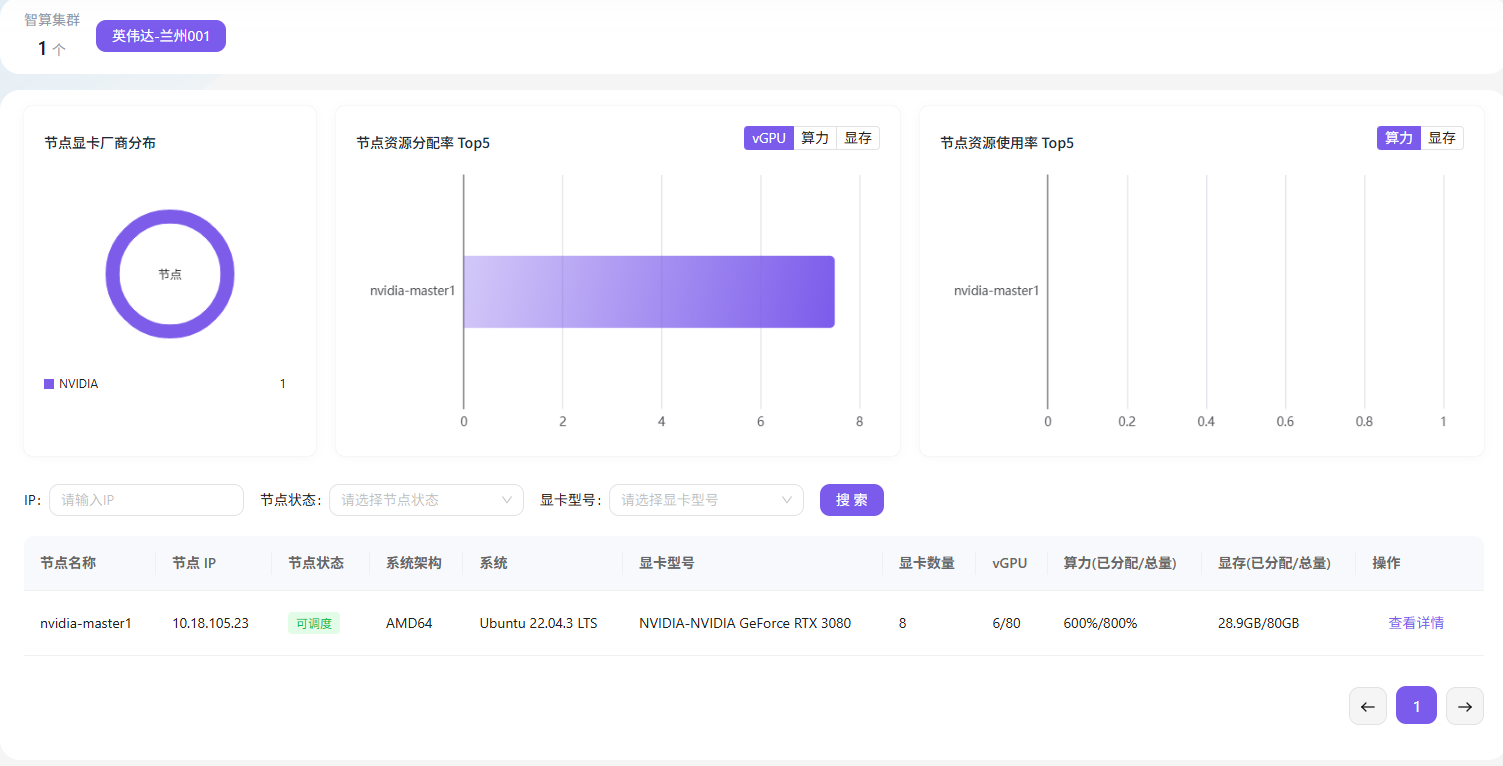Switch usage rate chart to 显存
1503x766 pixels.
pyautogui.click(x=1441, y=138)
